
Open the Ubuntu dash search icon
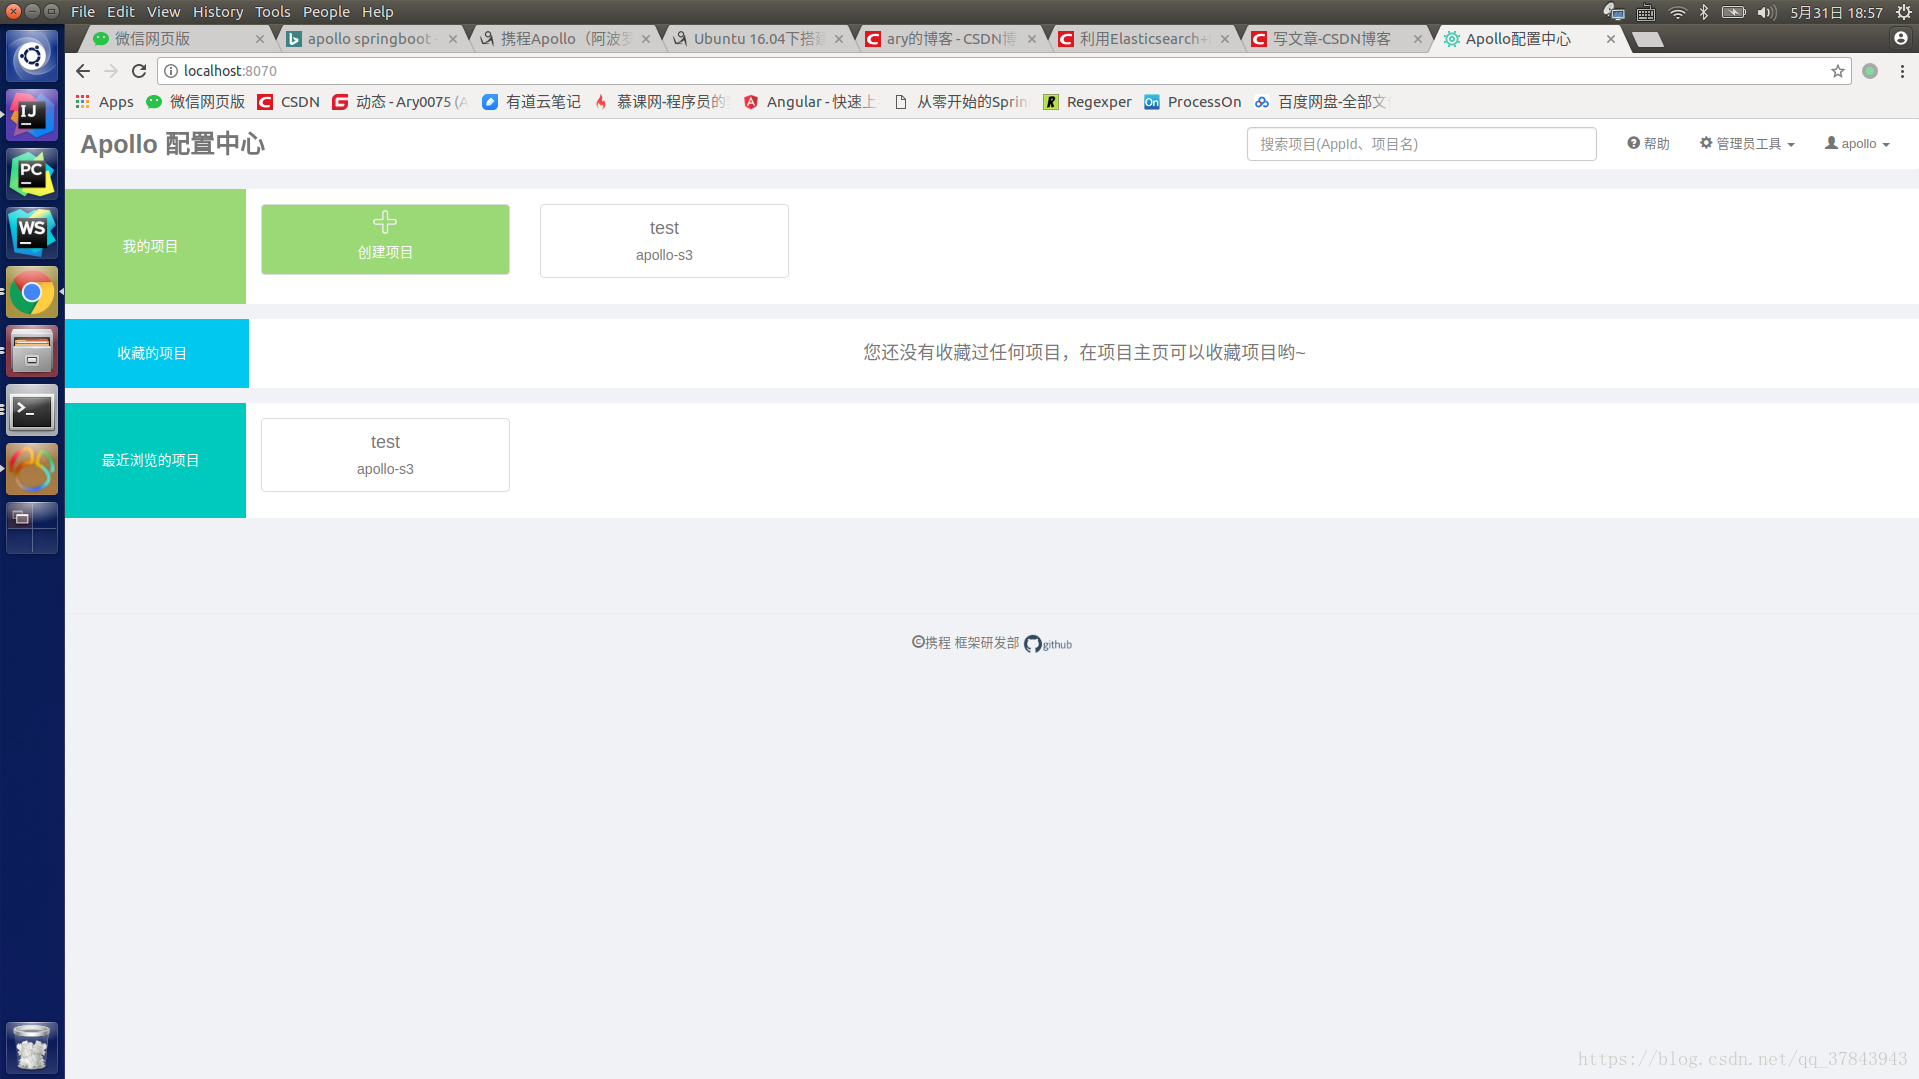tap(32, 56)
